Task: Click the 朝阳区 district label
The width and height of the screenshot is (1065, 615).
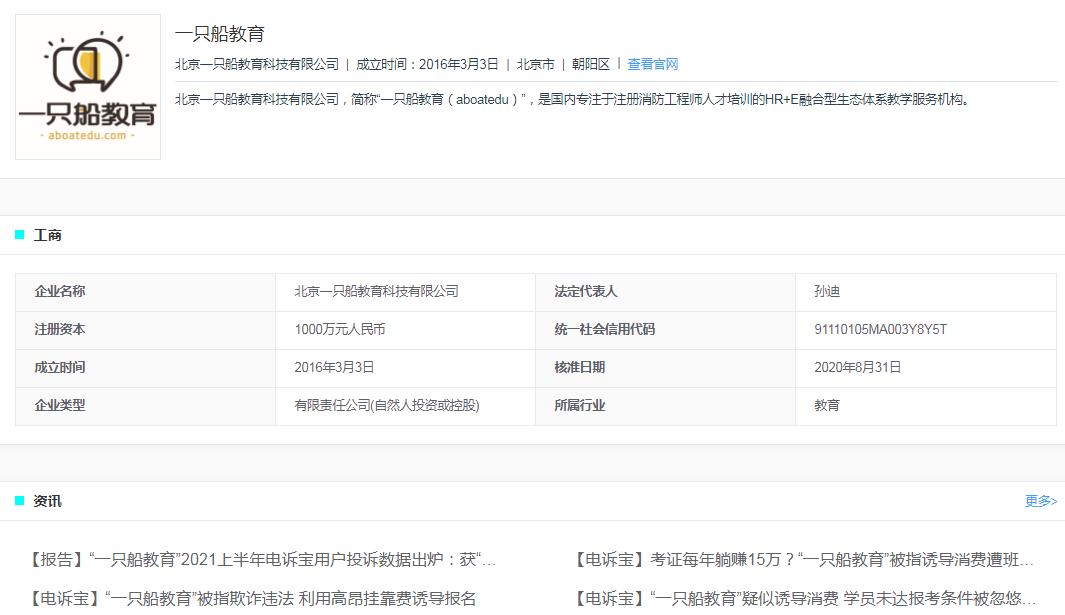Action: 591,63
